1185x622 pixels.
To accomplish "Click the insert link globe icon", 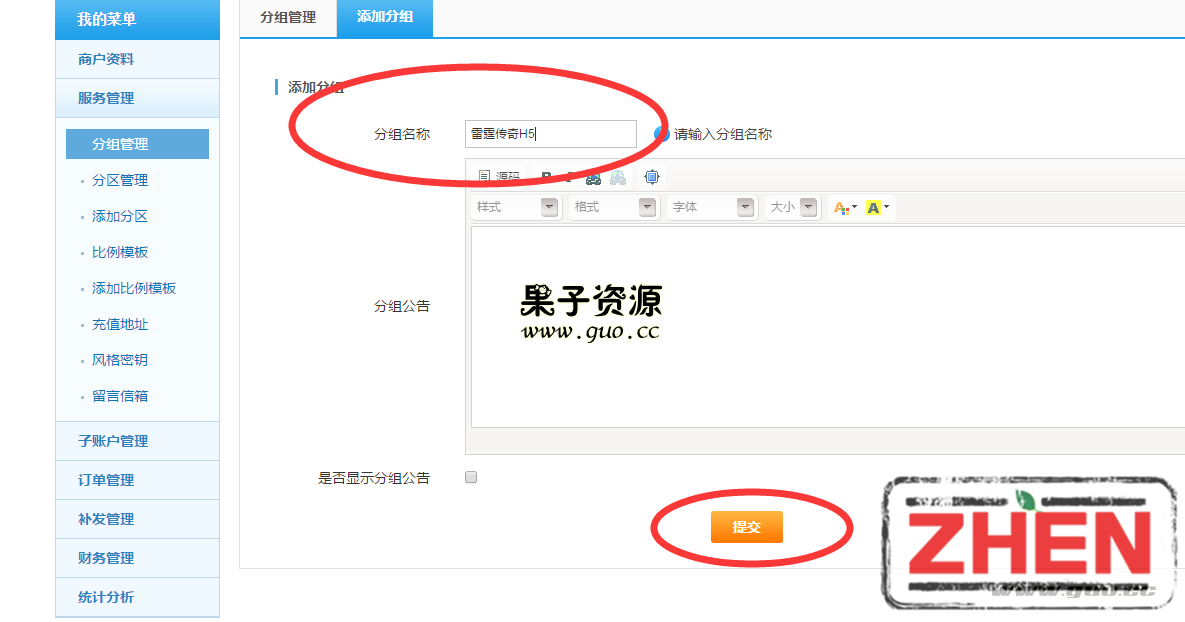I will pyautogui.click(x=594, y=177).
